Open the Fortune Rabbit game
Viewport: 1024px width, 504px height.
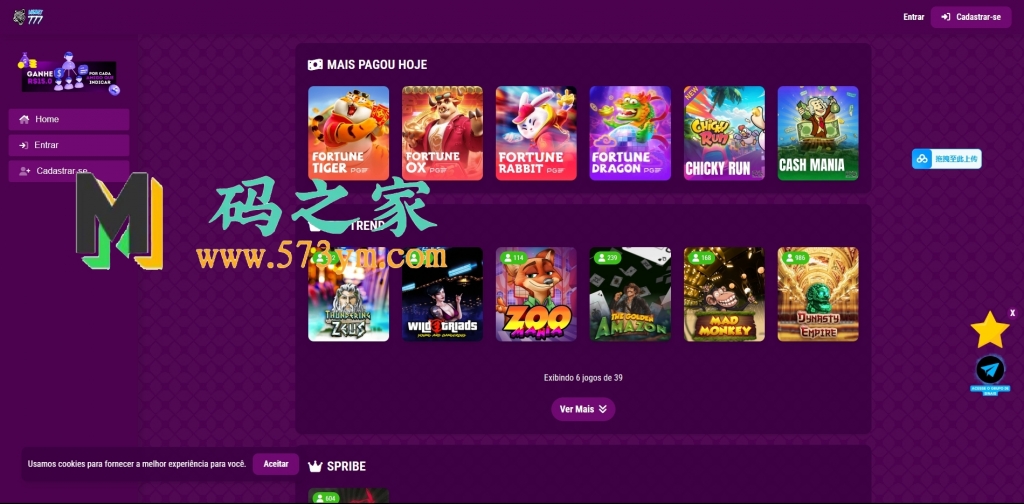[536, 133]
